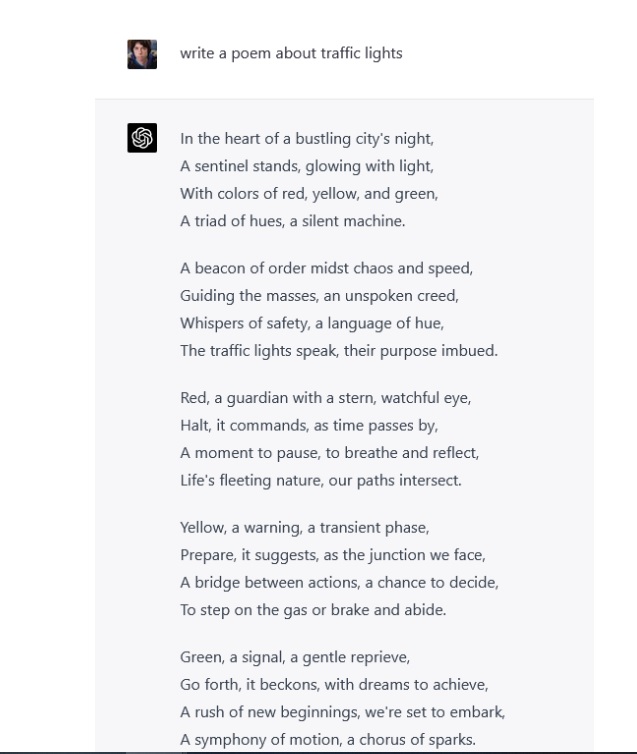Click the line 'Whispers of safety, a language of hue'
Image resolution: width=637 pixels, height=754 pixels.
[312, 323]
